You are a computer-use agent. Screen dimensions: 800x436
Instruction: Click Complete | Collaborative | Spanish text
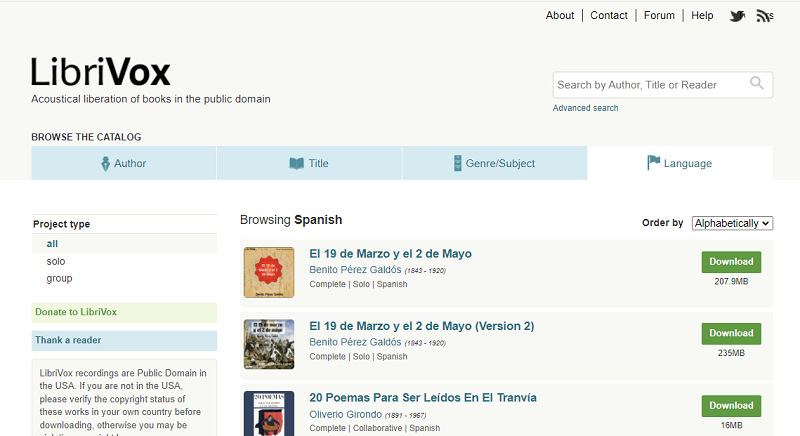(374, 428)
